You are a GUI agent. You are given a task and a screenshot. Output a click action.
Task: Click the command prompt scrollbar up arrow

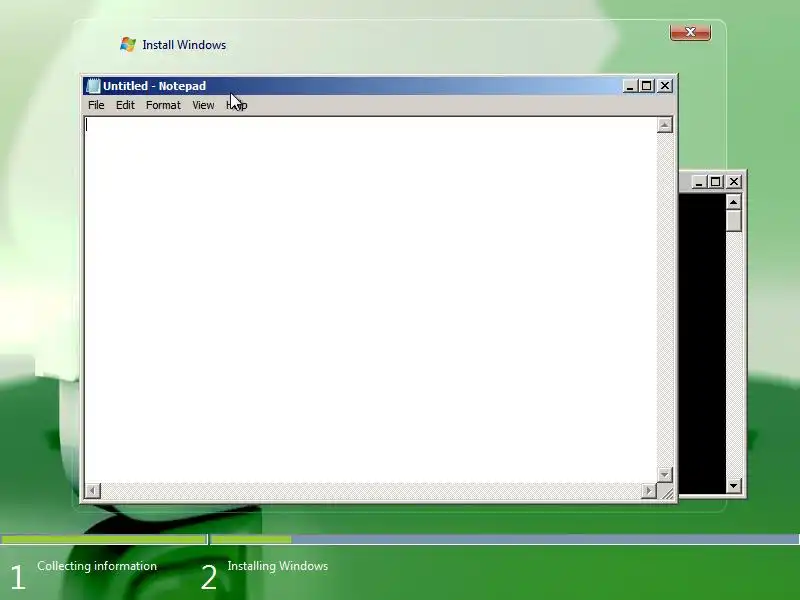pyautogui.click(x=734, y=203)
